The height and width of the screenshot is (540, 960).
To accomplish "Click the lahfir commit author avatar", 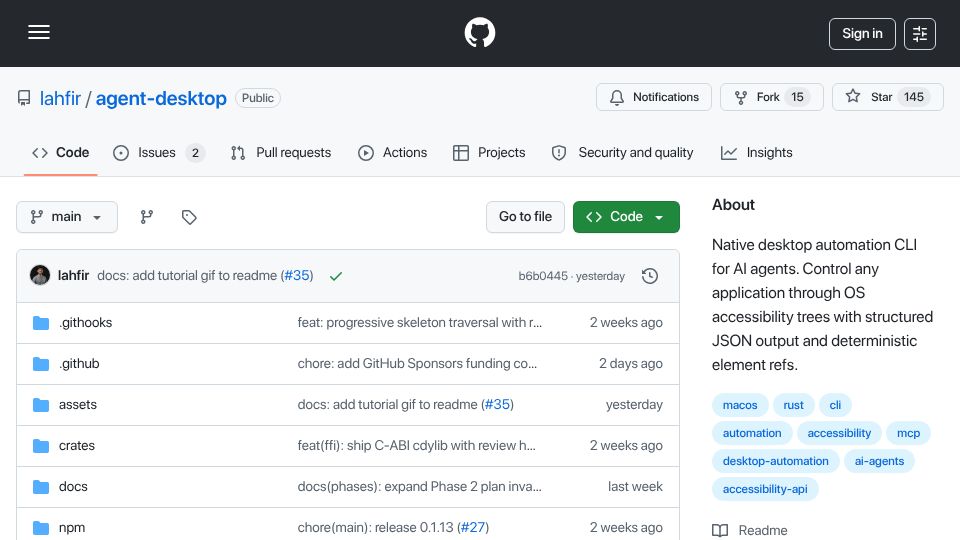I will click(x=40, y=276).
